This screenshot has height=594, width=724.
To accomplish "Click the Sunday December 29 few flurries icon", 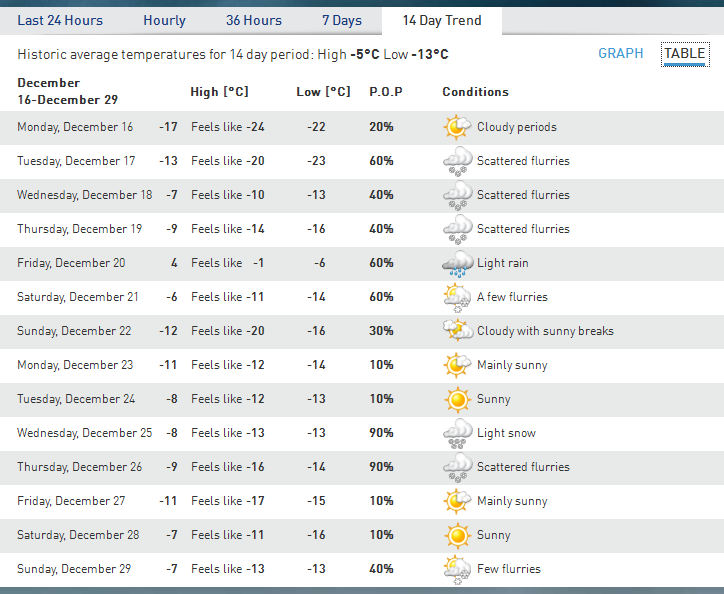I will [x=457, y=569].
